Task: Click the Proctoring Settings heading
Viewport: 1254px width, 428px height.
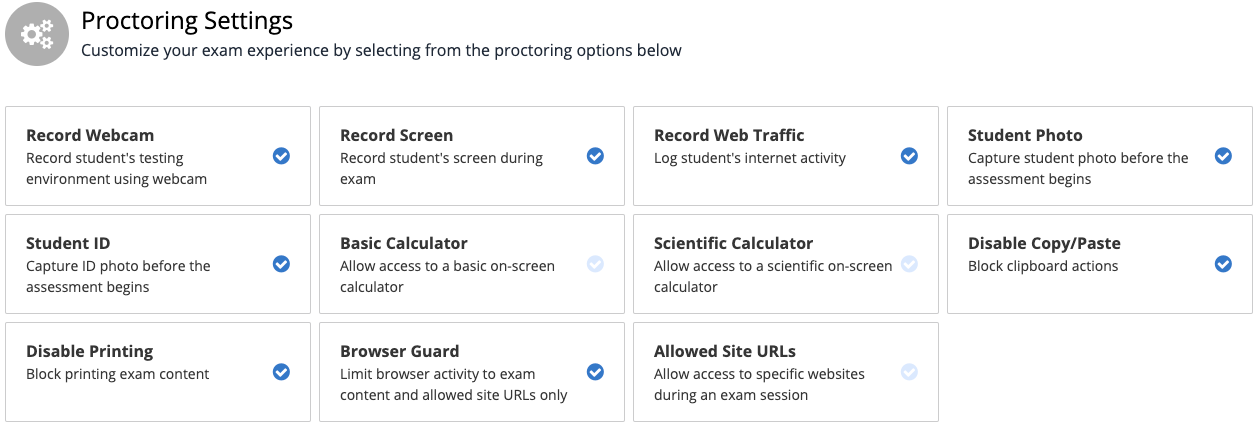Action: coord(187,20)
